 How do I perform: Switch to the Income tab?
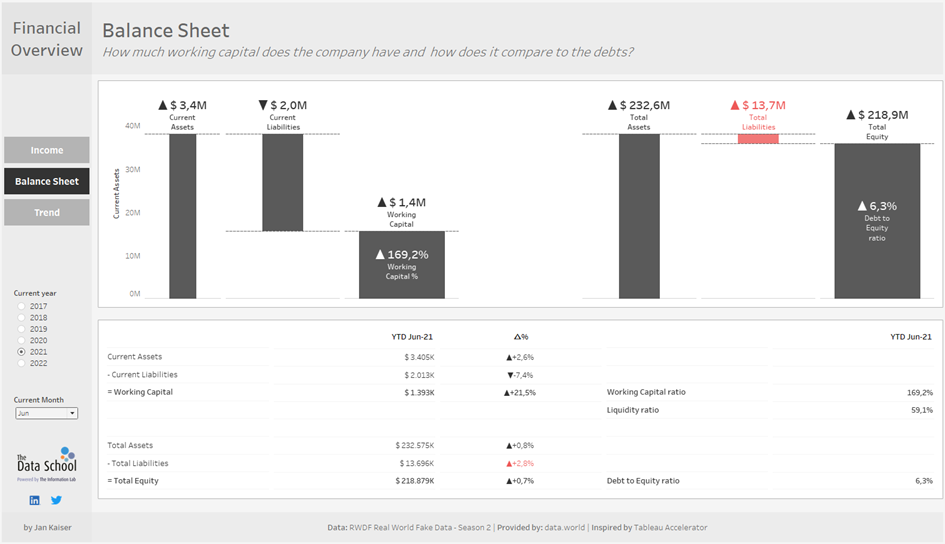pyautogui.click(x=47, y=150)
